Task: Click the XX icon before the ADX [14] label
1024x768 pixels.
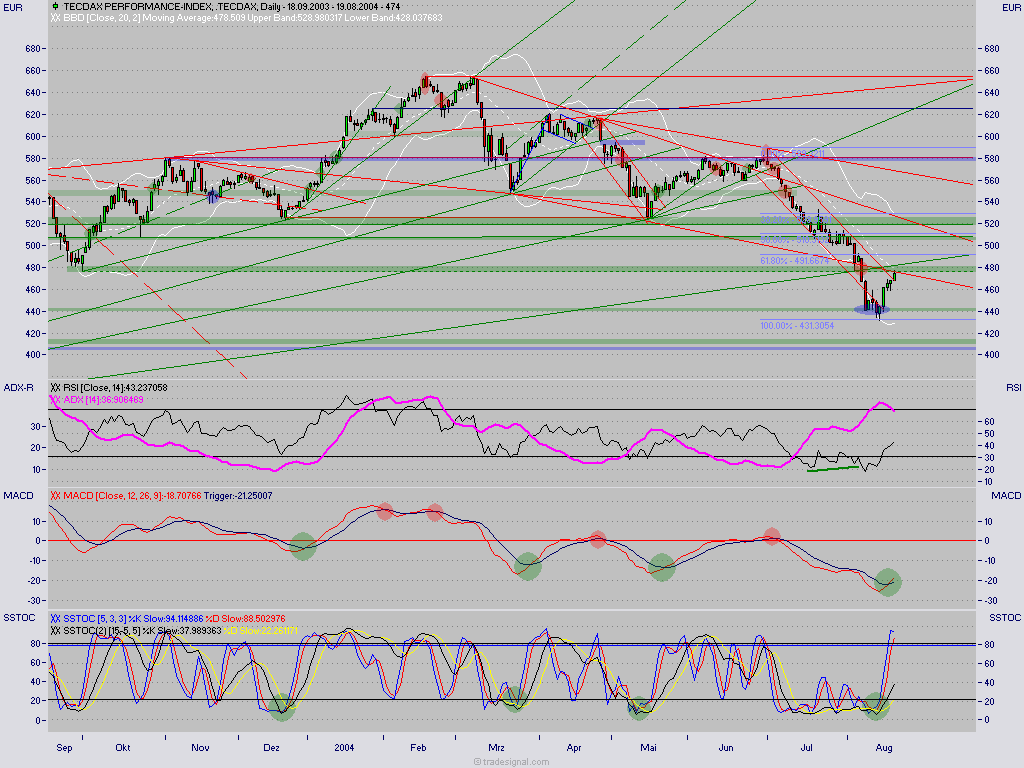Action: click(x=55, y=399)
